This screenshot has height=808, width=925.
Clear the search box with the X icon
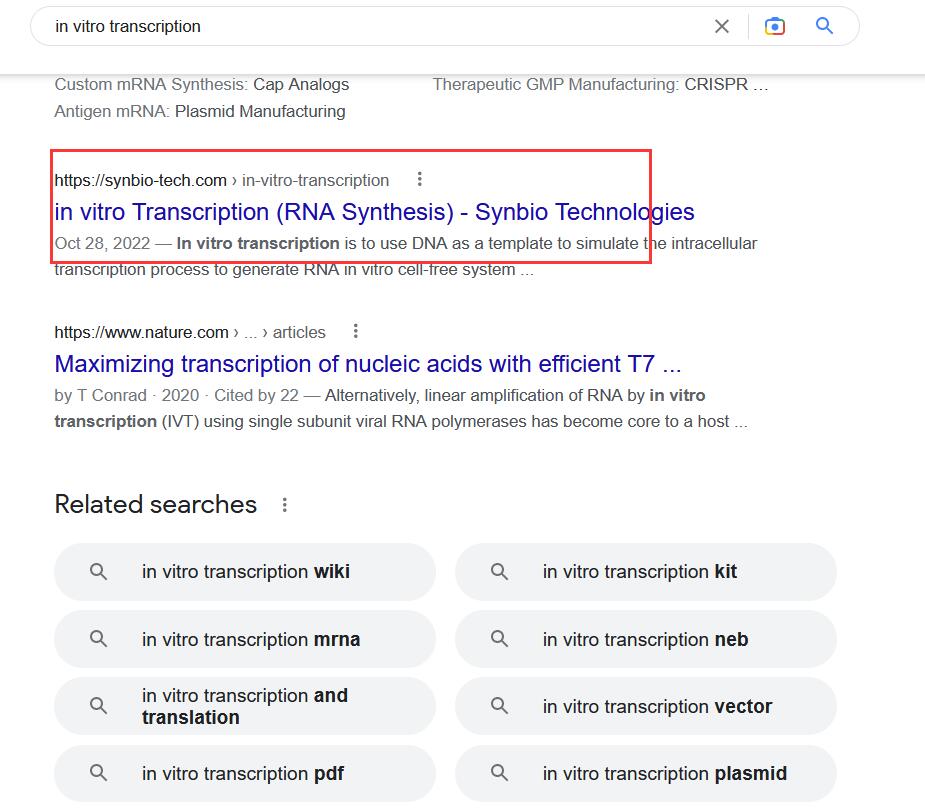[722, 27]
